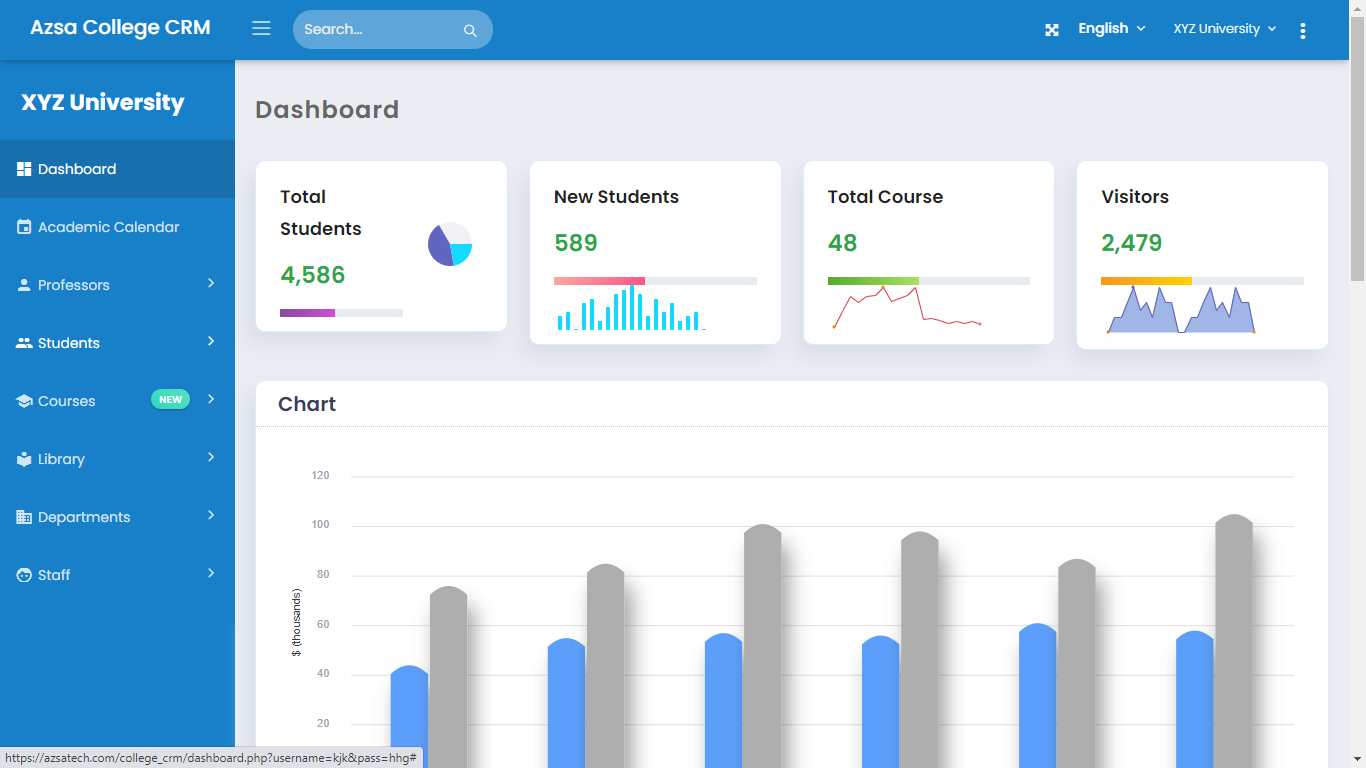Expand the Professors submenu chevron

211,284
